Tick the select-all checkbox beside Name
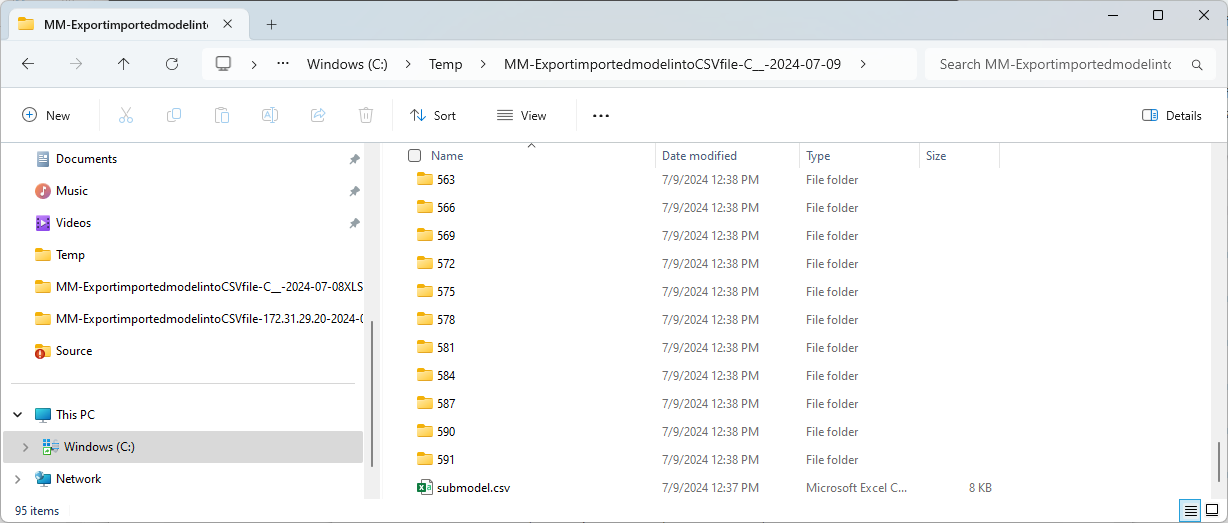 click(x=415, y=156)
